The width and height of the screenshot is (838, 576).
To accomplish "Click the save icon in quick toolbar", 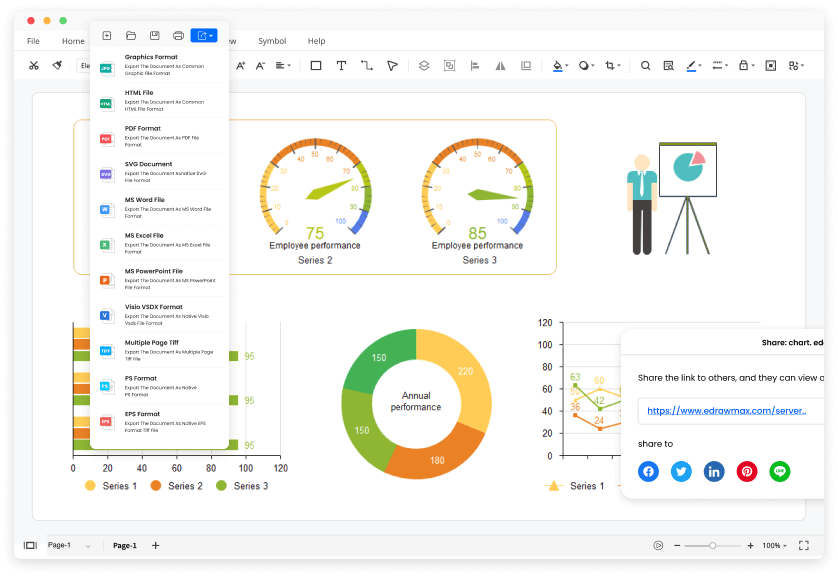I will coord(154,36).
